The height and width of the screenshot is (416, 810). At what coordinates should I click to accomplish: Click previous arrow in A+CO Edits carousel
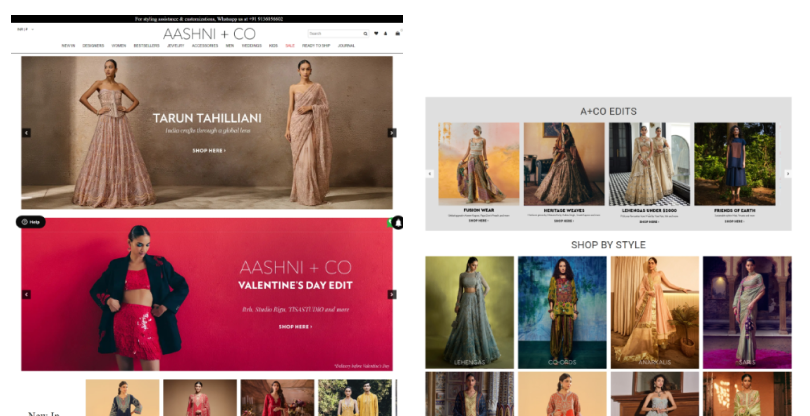(429, 174)
